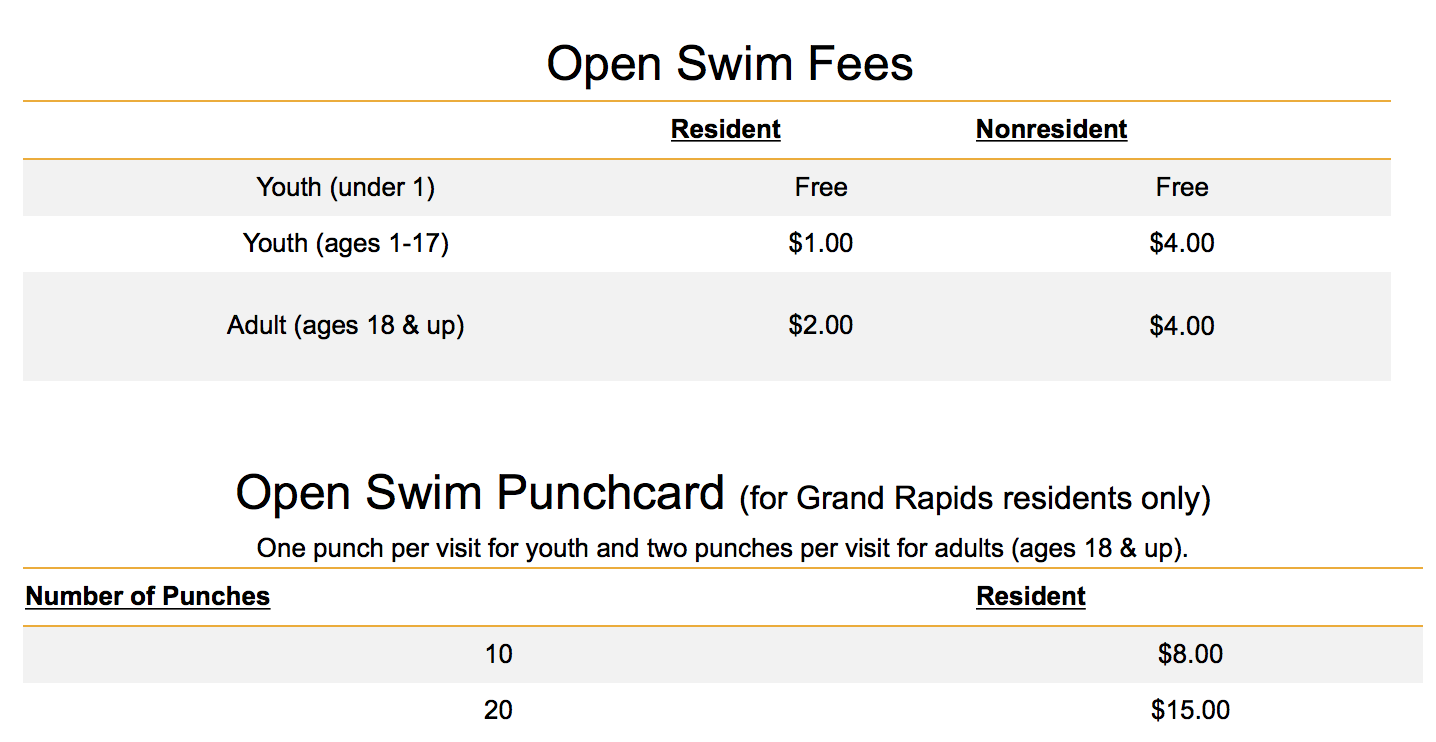Click the underlined Resident column header
This screenshot has height=742, width=1436.
(x=725, y=129)
